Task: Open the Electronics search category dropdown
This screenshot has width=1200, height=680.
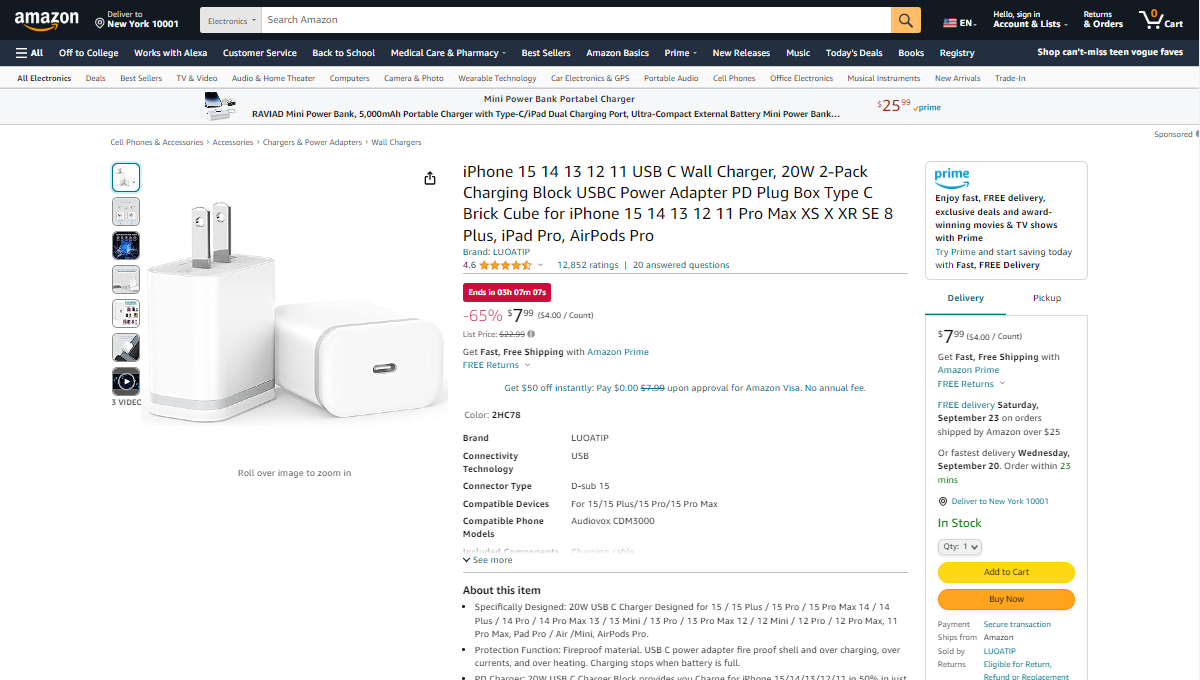Action: (233, 20)
